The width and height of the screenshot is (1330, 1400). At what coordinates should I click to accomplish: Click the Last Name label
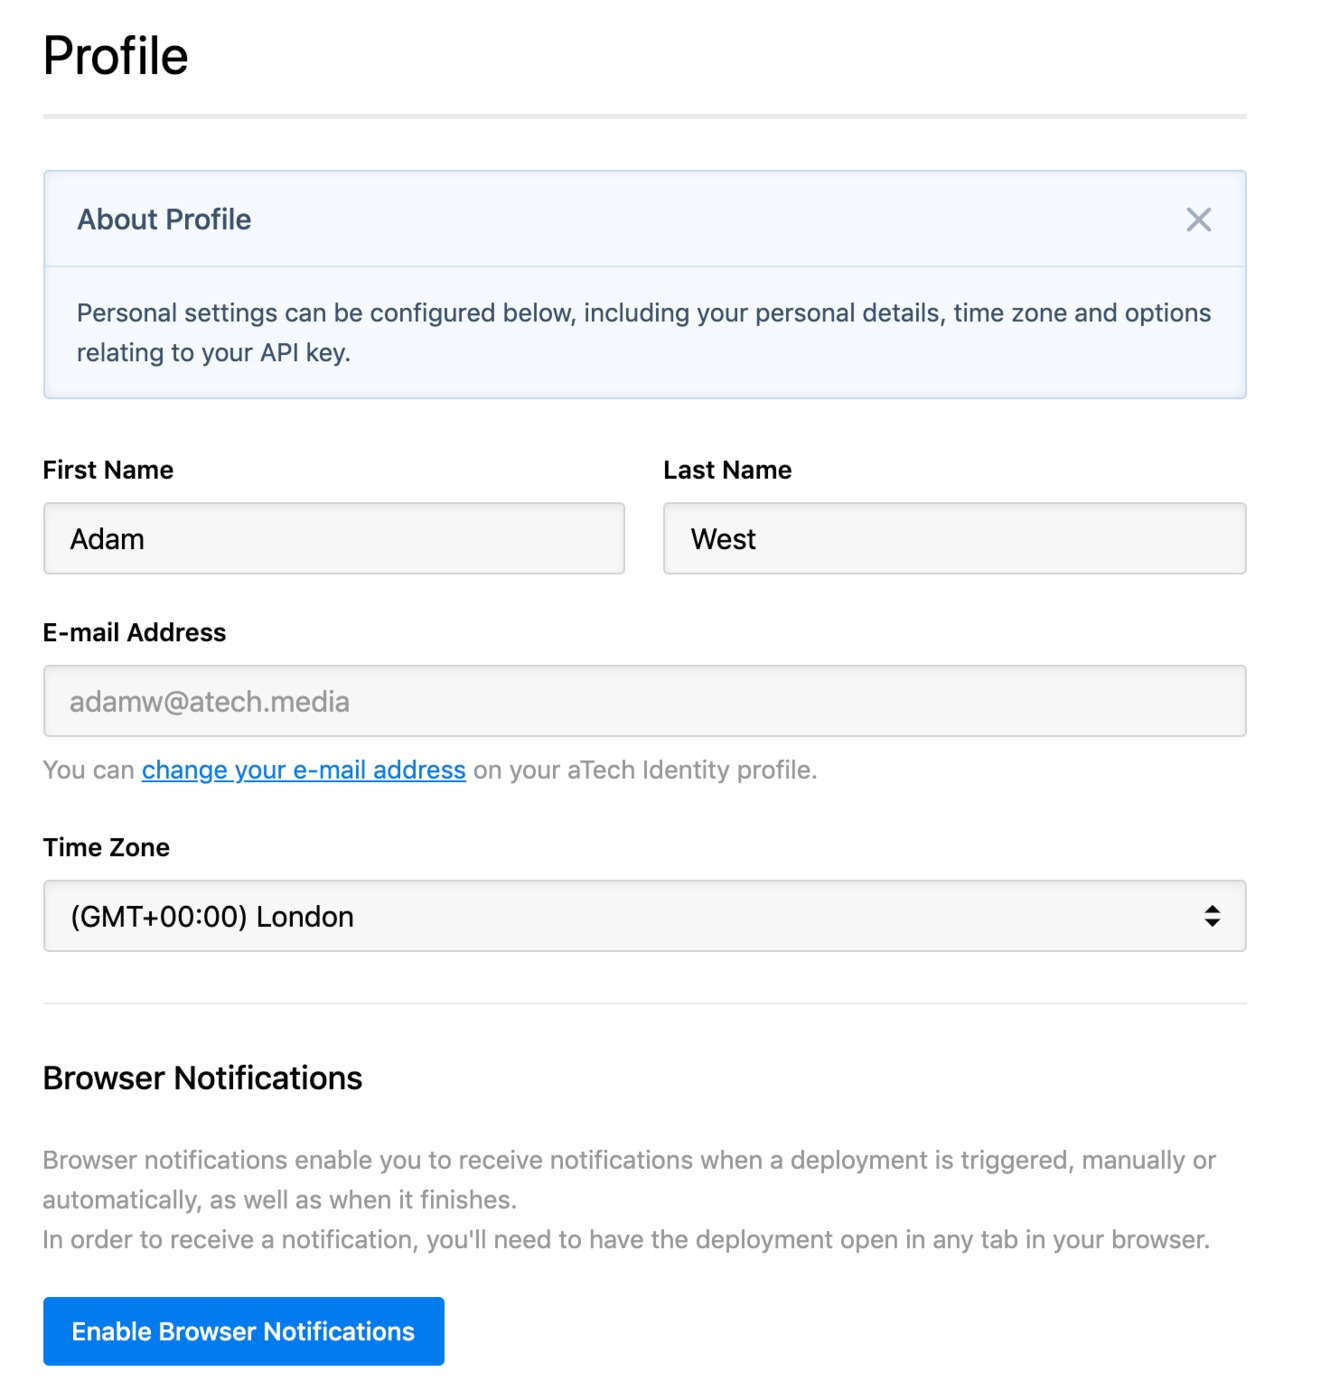(727, 470)
